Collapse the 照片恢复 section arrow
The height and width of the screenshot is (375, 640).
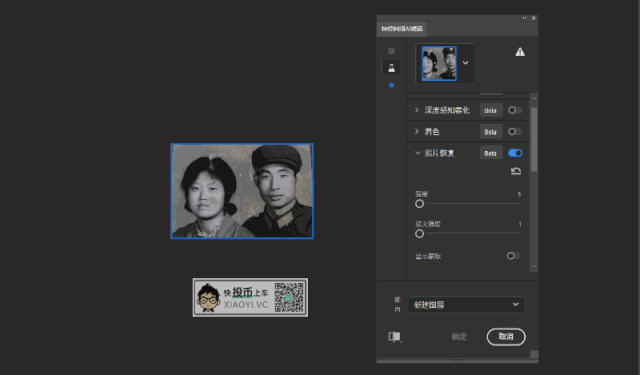click(x=418, y=153)
